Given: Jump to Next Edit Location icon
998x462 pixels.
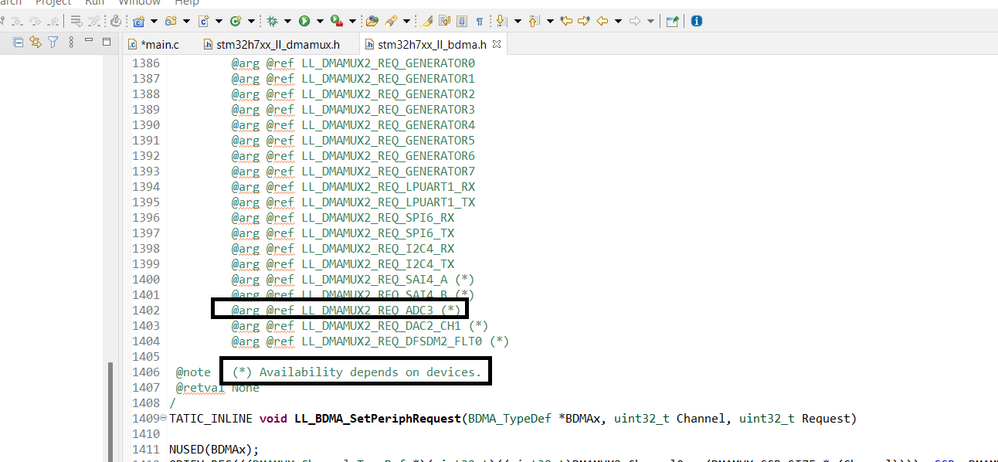Looking at the screenshot, I should (x=584, y=21).
